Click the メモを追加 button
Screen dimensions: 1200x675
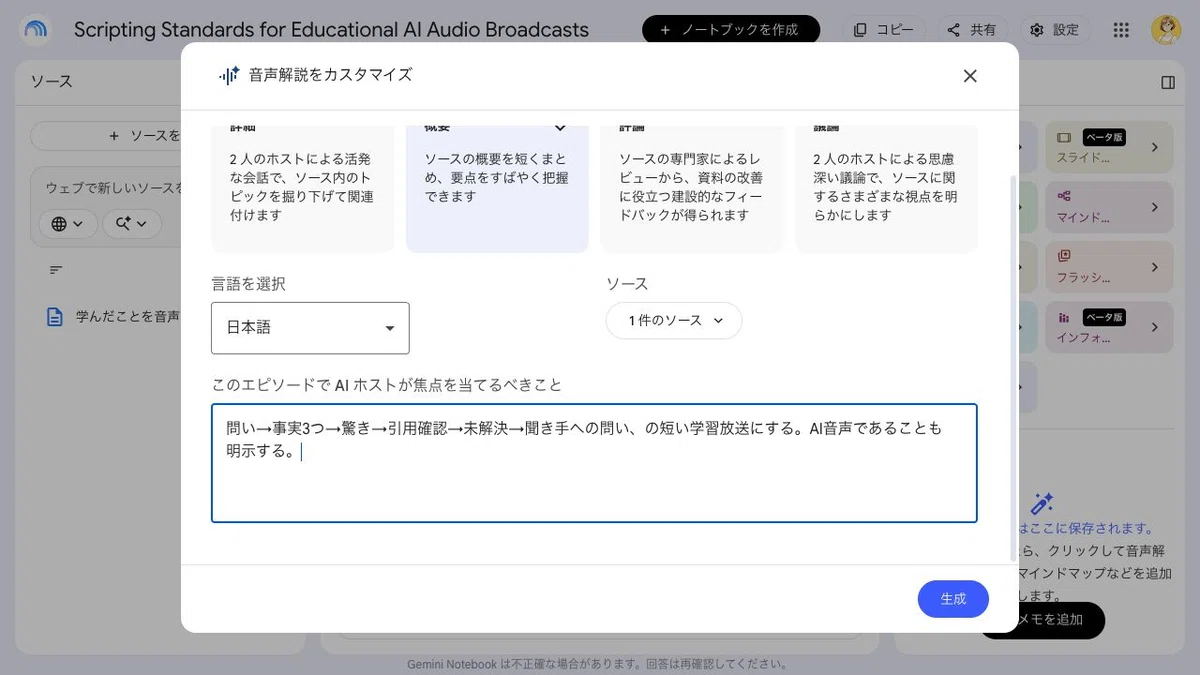1048,620
